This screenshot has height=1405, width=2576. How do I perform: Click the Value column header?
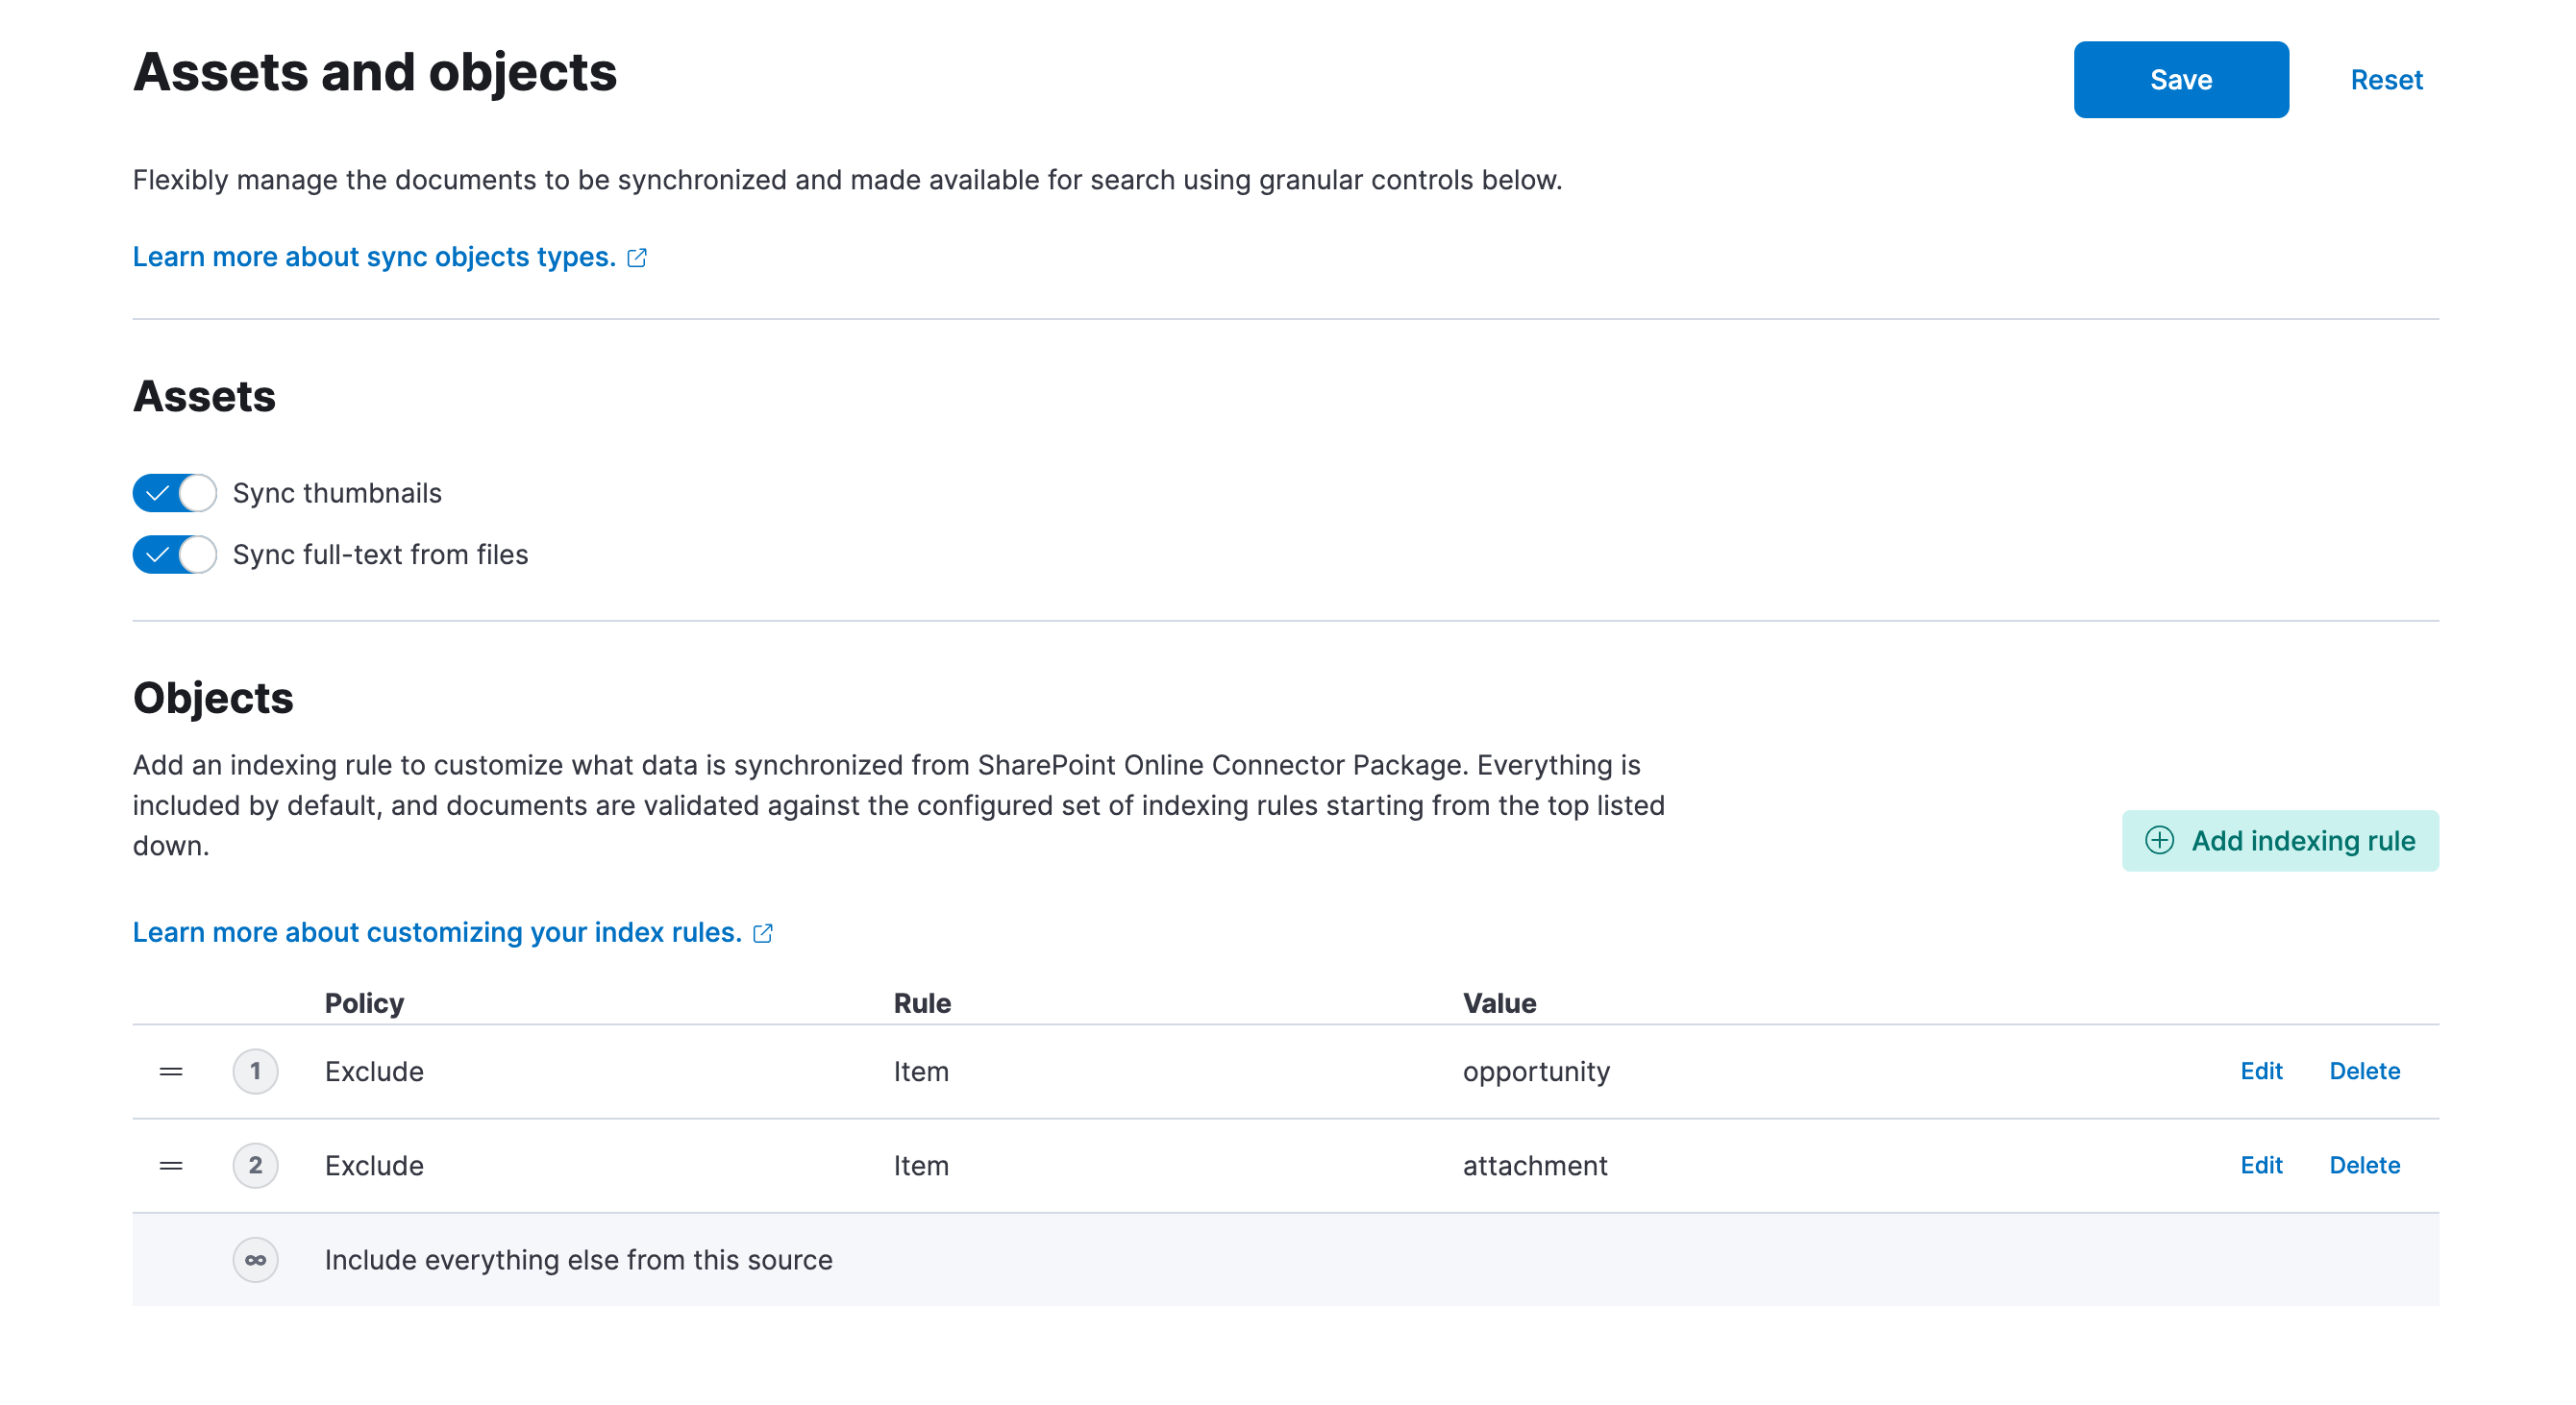pyautogui.click(x=1499, y=1003)
